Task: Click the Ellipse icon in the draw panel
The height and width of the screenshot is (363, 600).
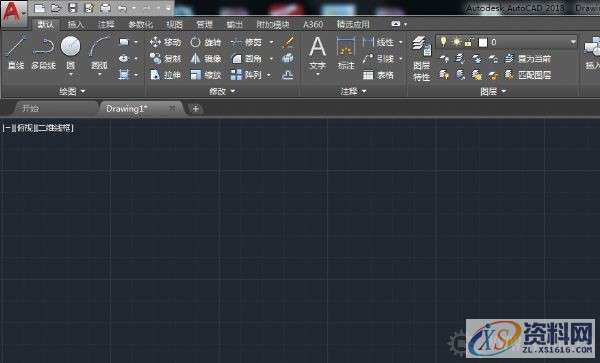Action: click(124, 59)
